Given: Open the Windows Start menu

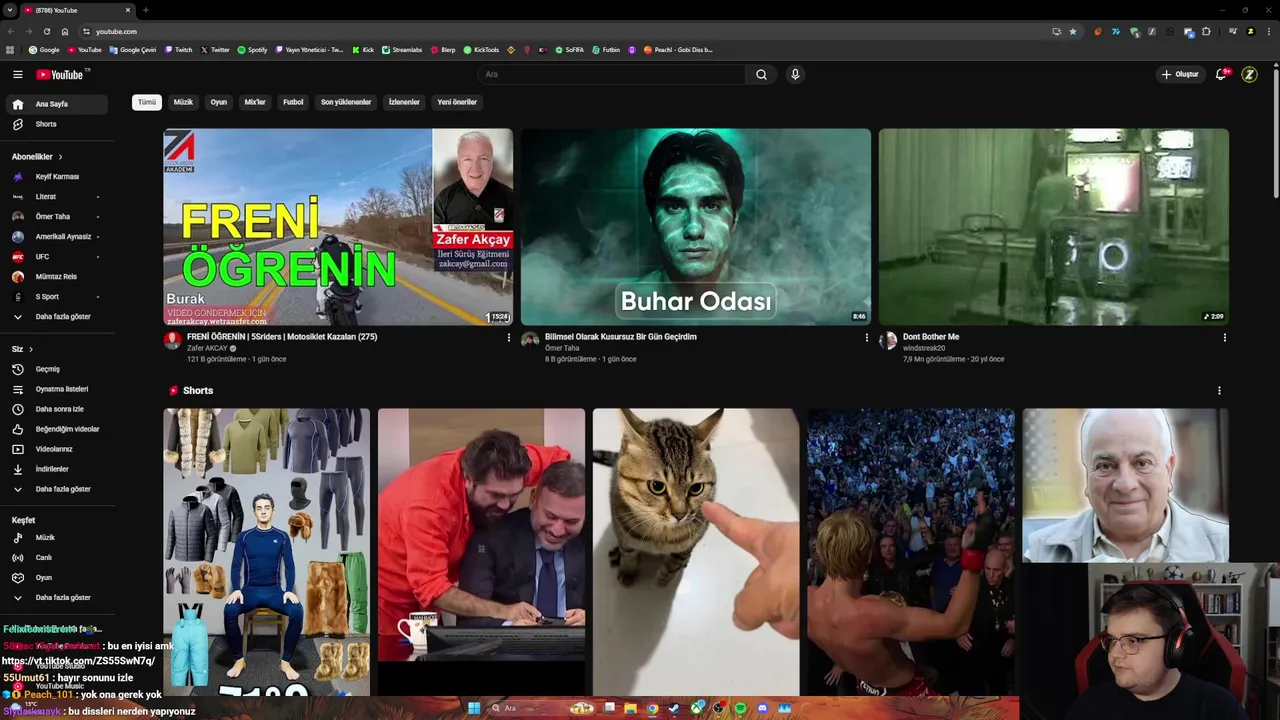Looking at the screenshot, I should click(x=474, y=708).
